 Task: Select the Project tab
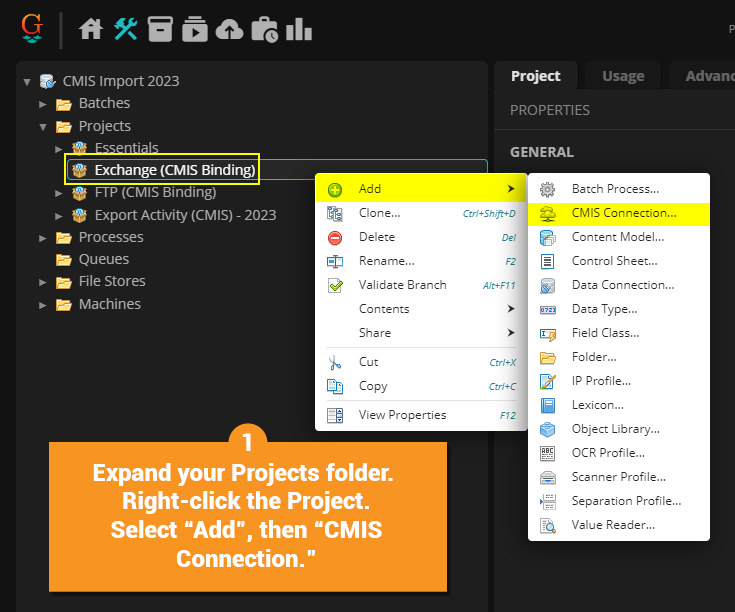point(536,76)
